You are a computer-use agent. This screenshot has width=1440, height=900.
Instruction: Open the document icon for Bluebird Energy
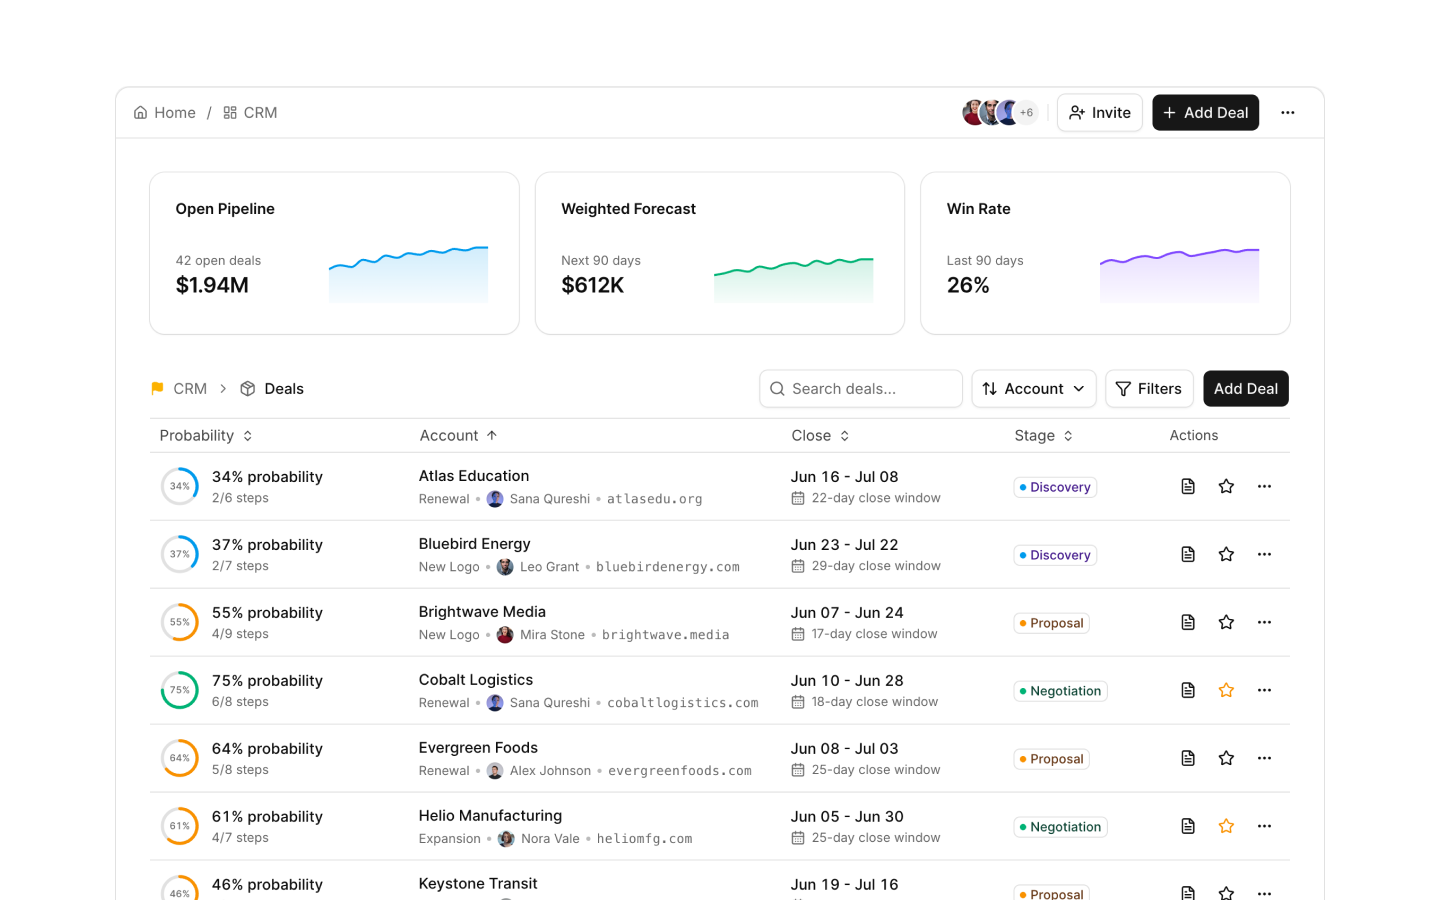coord(1188,554)
